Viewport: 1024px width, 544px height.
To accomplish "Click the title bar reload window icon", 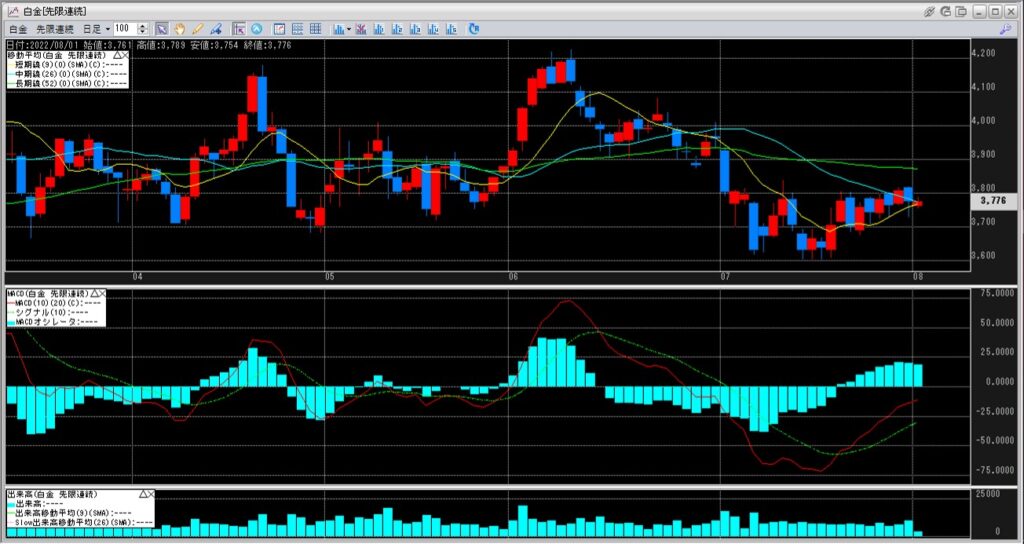I will click(x=946, y=11).
